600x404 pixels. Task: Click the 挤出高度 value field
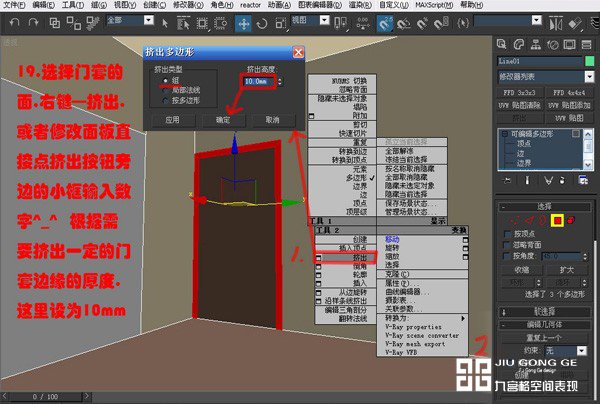tap(259, 81)
